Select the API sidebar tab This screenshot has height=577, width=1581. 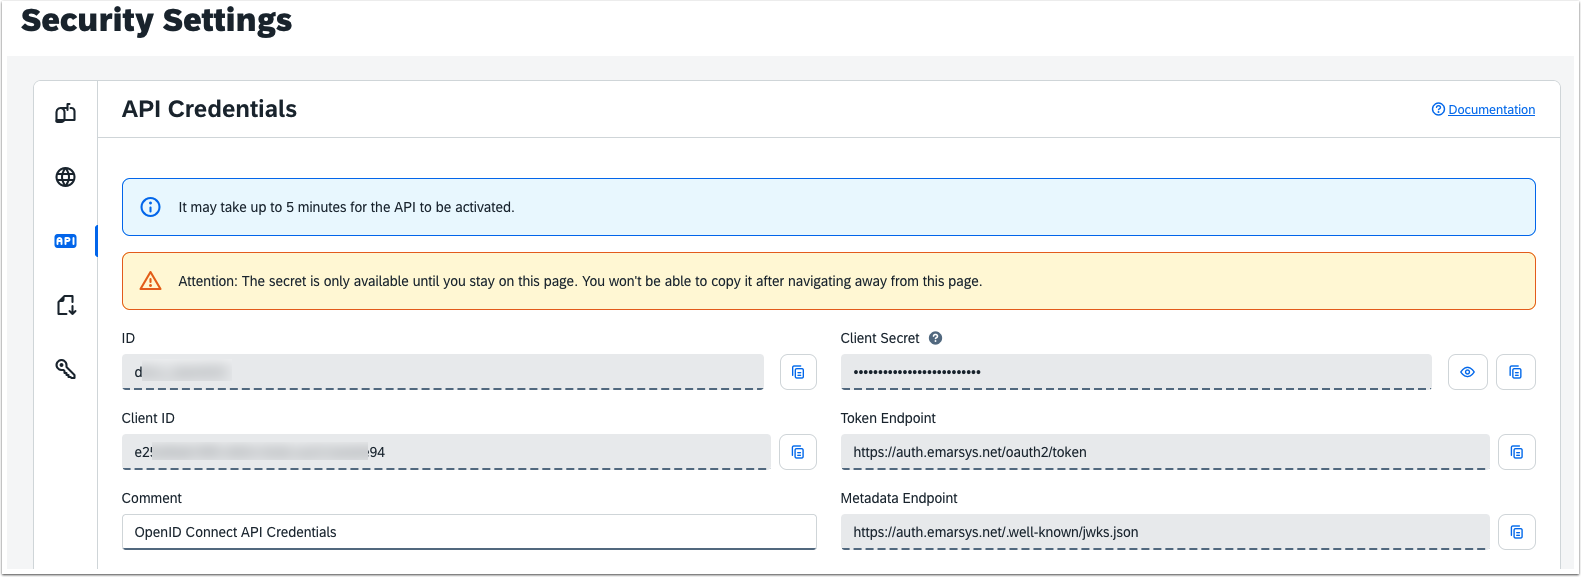66,241
